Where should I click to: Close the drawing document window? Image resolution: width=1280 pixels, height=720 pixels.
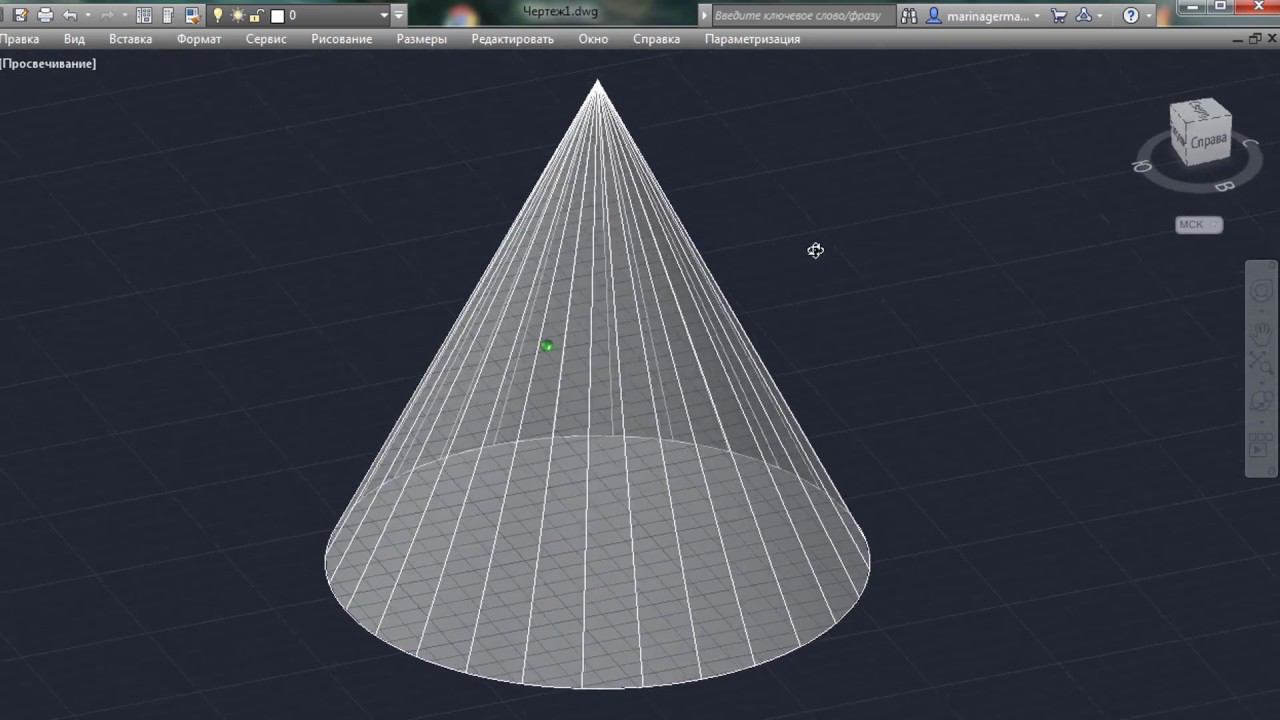(x=1272, y=39)
